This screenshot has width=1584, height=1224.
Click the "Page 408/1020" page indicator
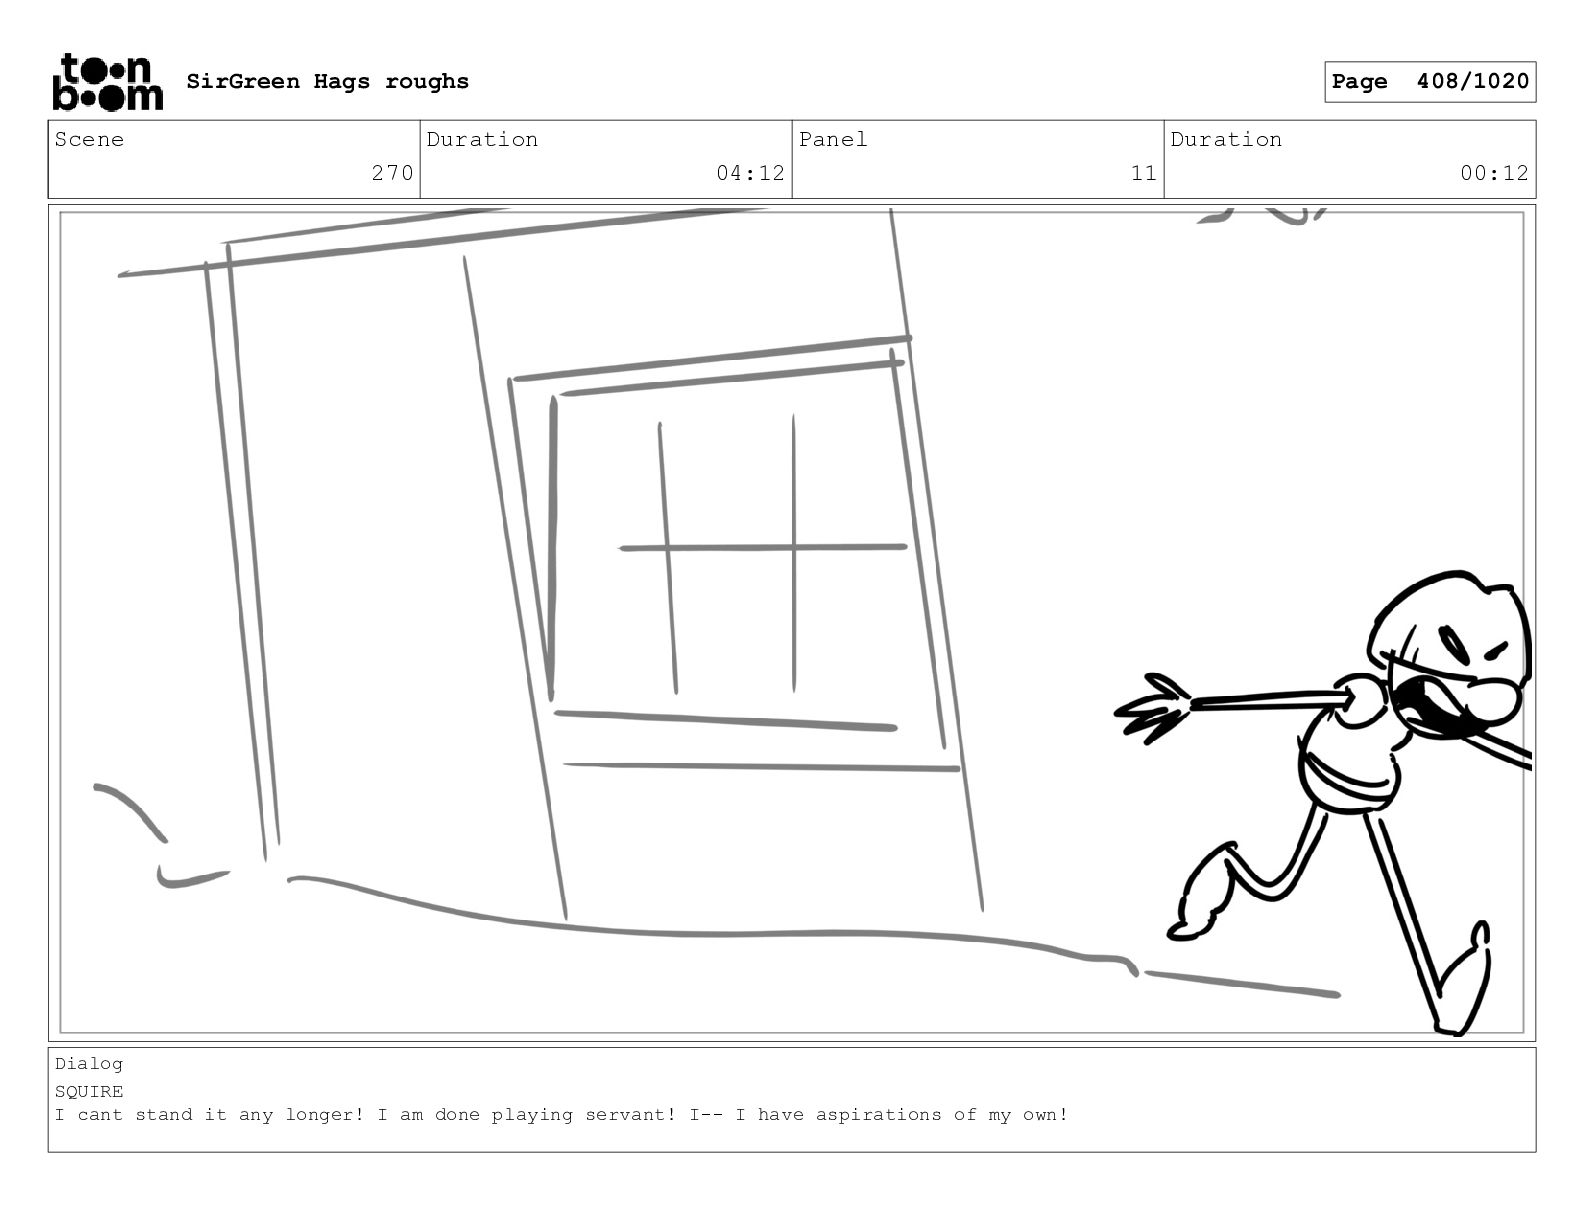(x=1430, y=82)
